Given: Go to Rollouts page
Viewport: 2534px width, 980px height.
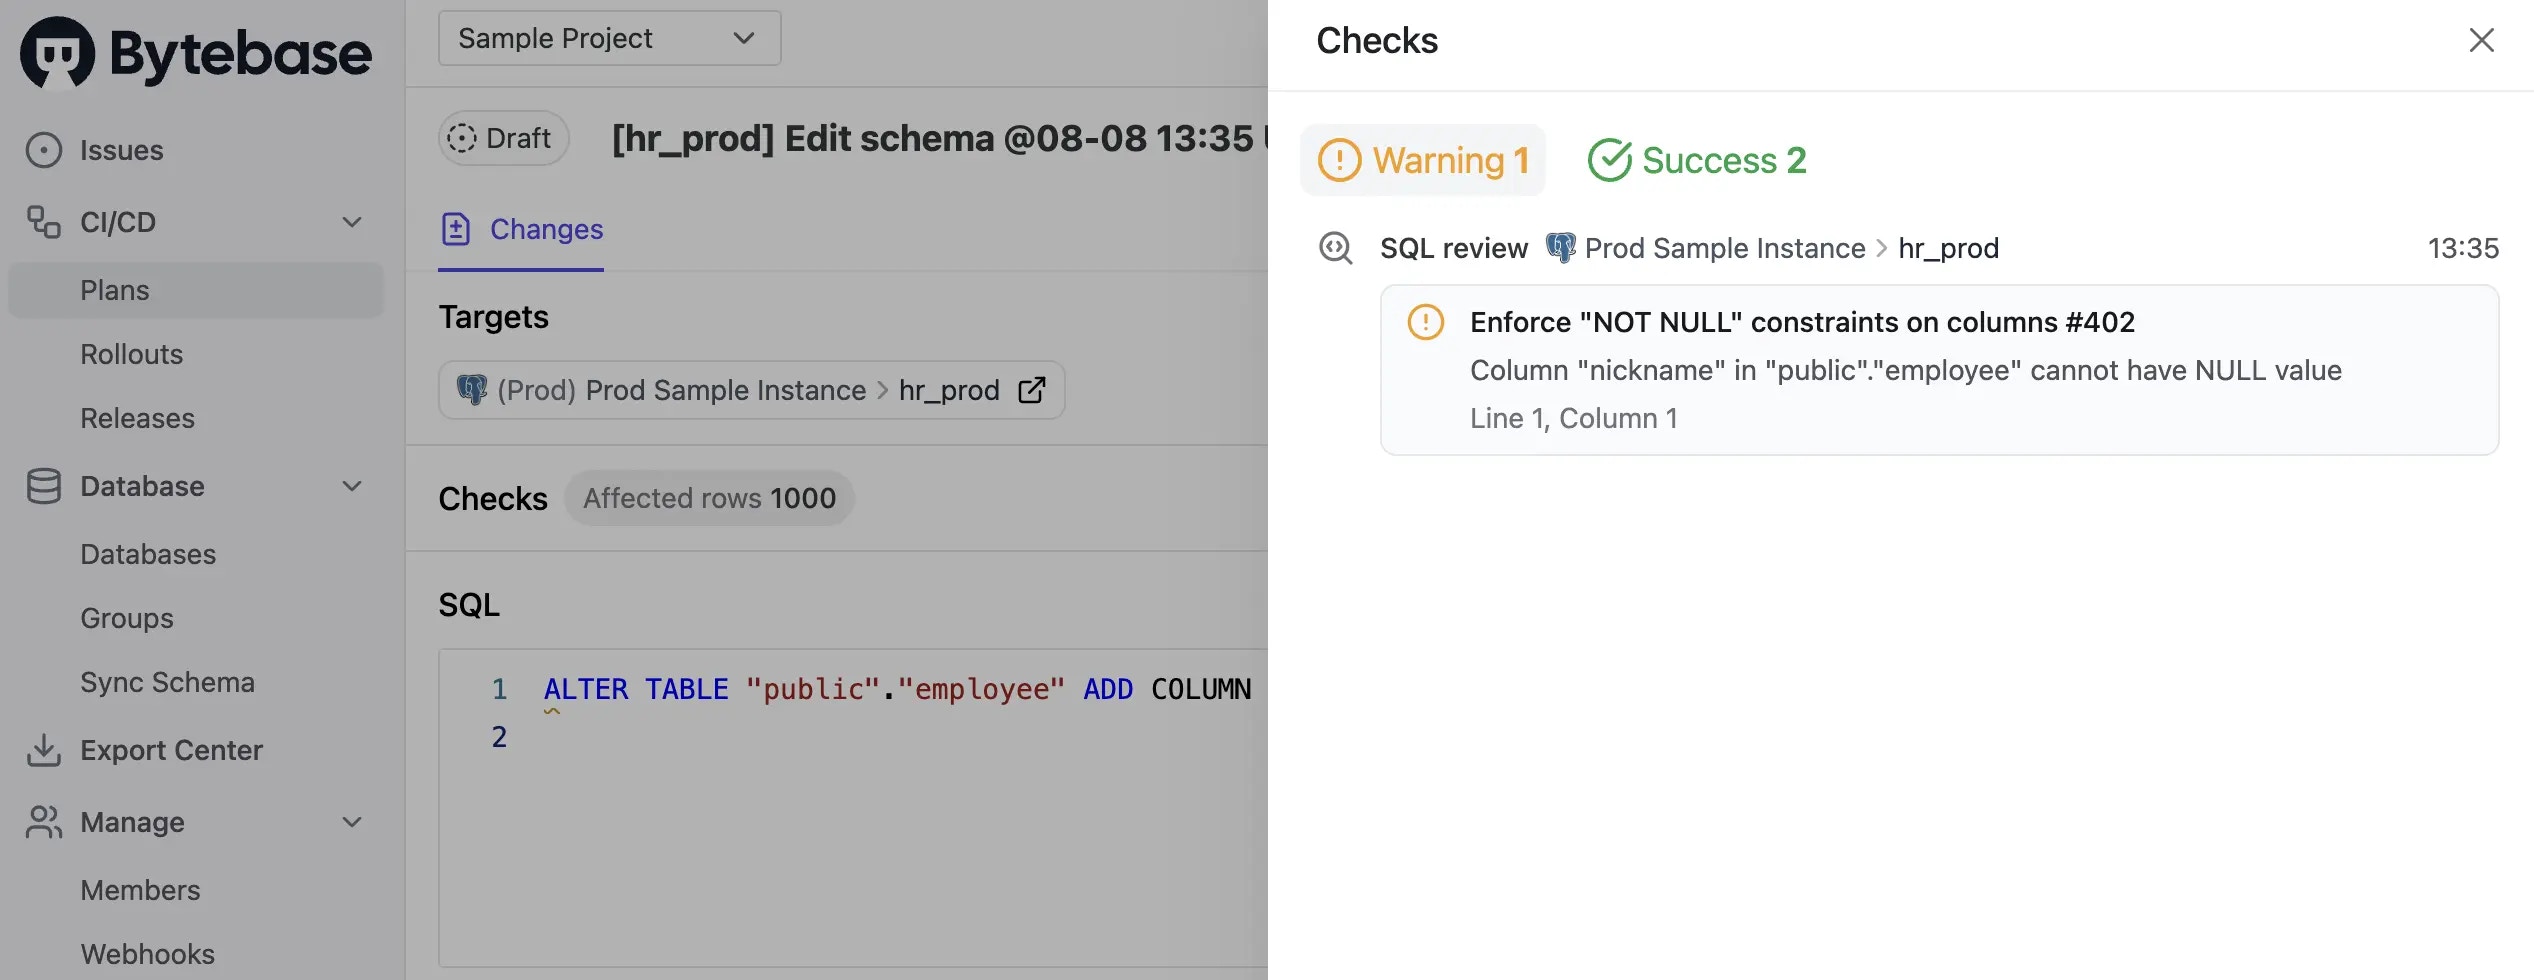Looking at the screenshot, I should [132, 354].
